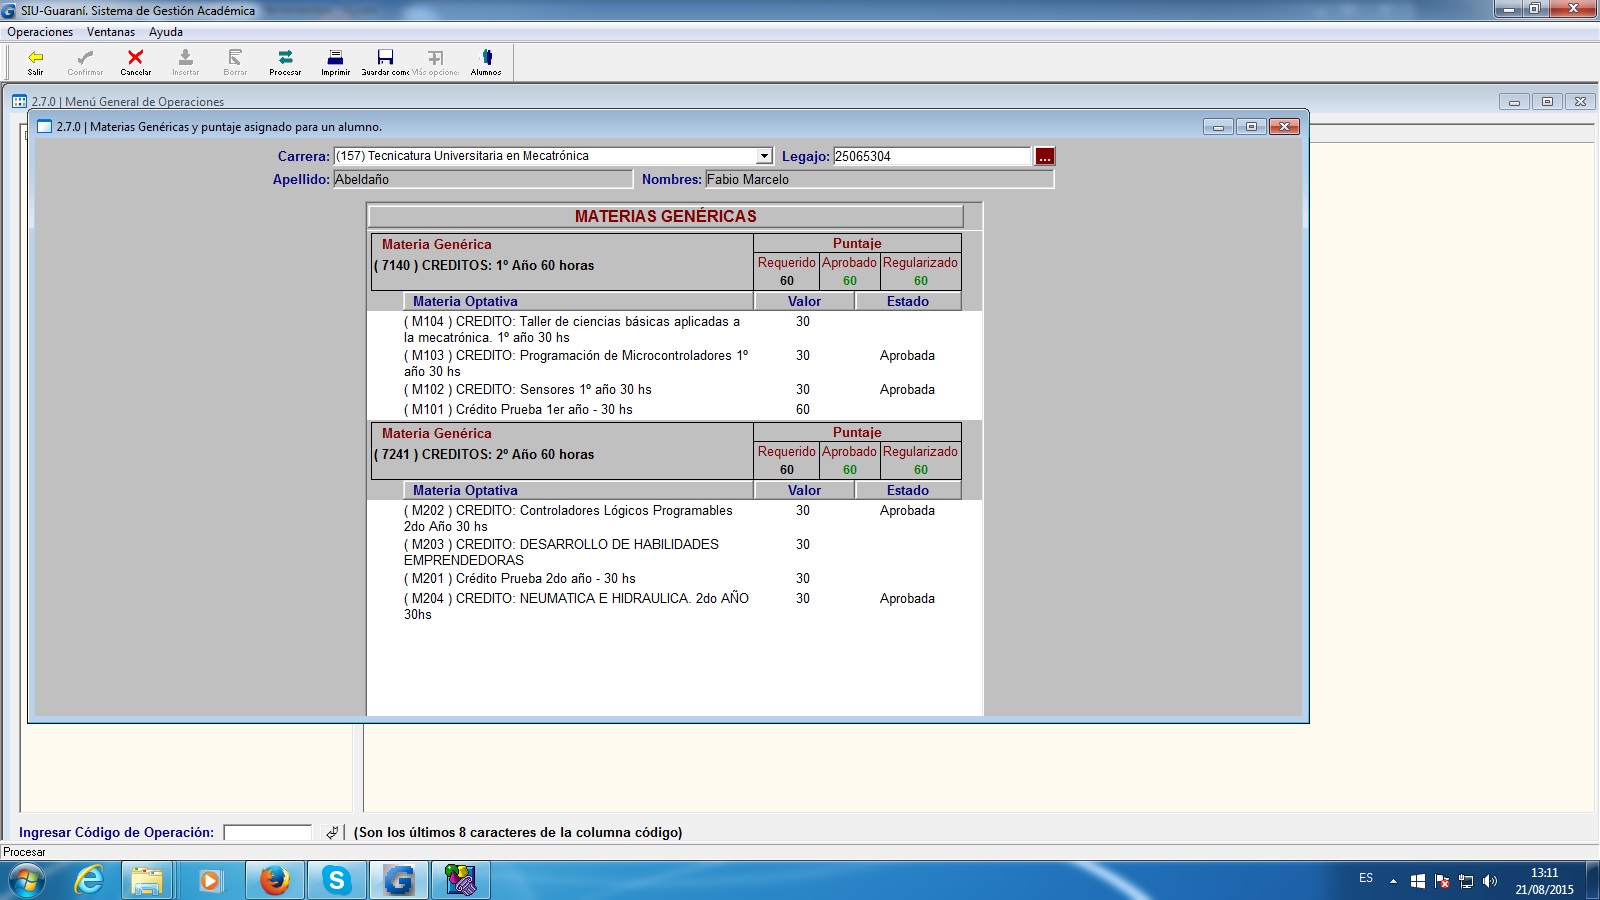1600x900 pixels.
Task: Select the M102 Sensores row
Action: point(674,389)
